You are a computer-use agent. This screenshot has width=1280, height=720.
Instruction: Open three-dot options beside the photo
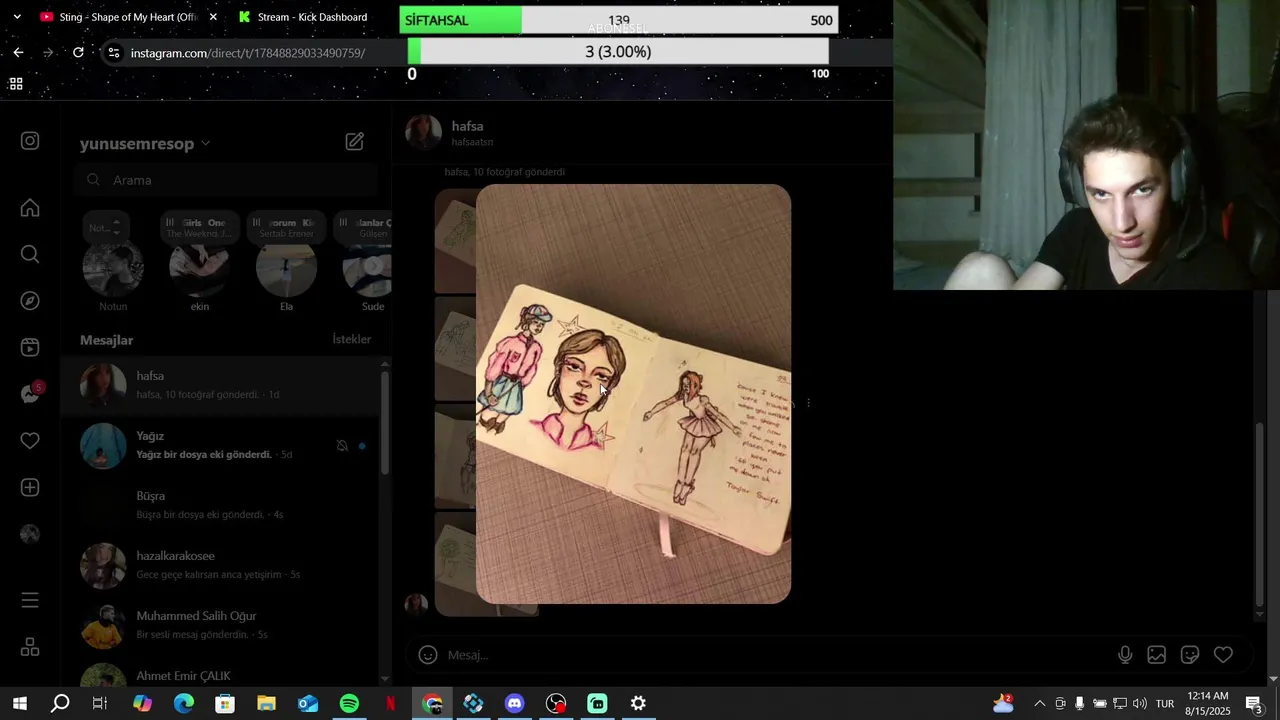808,403
